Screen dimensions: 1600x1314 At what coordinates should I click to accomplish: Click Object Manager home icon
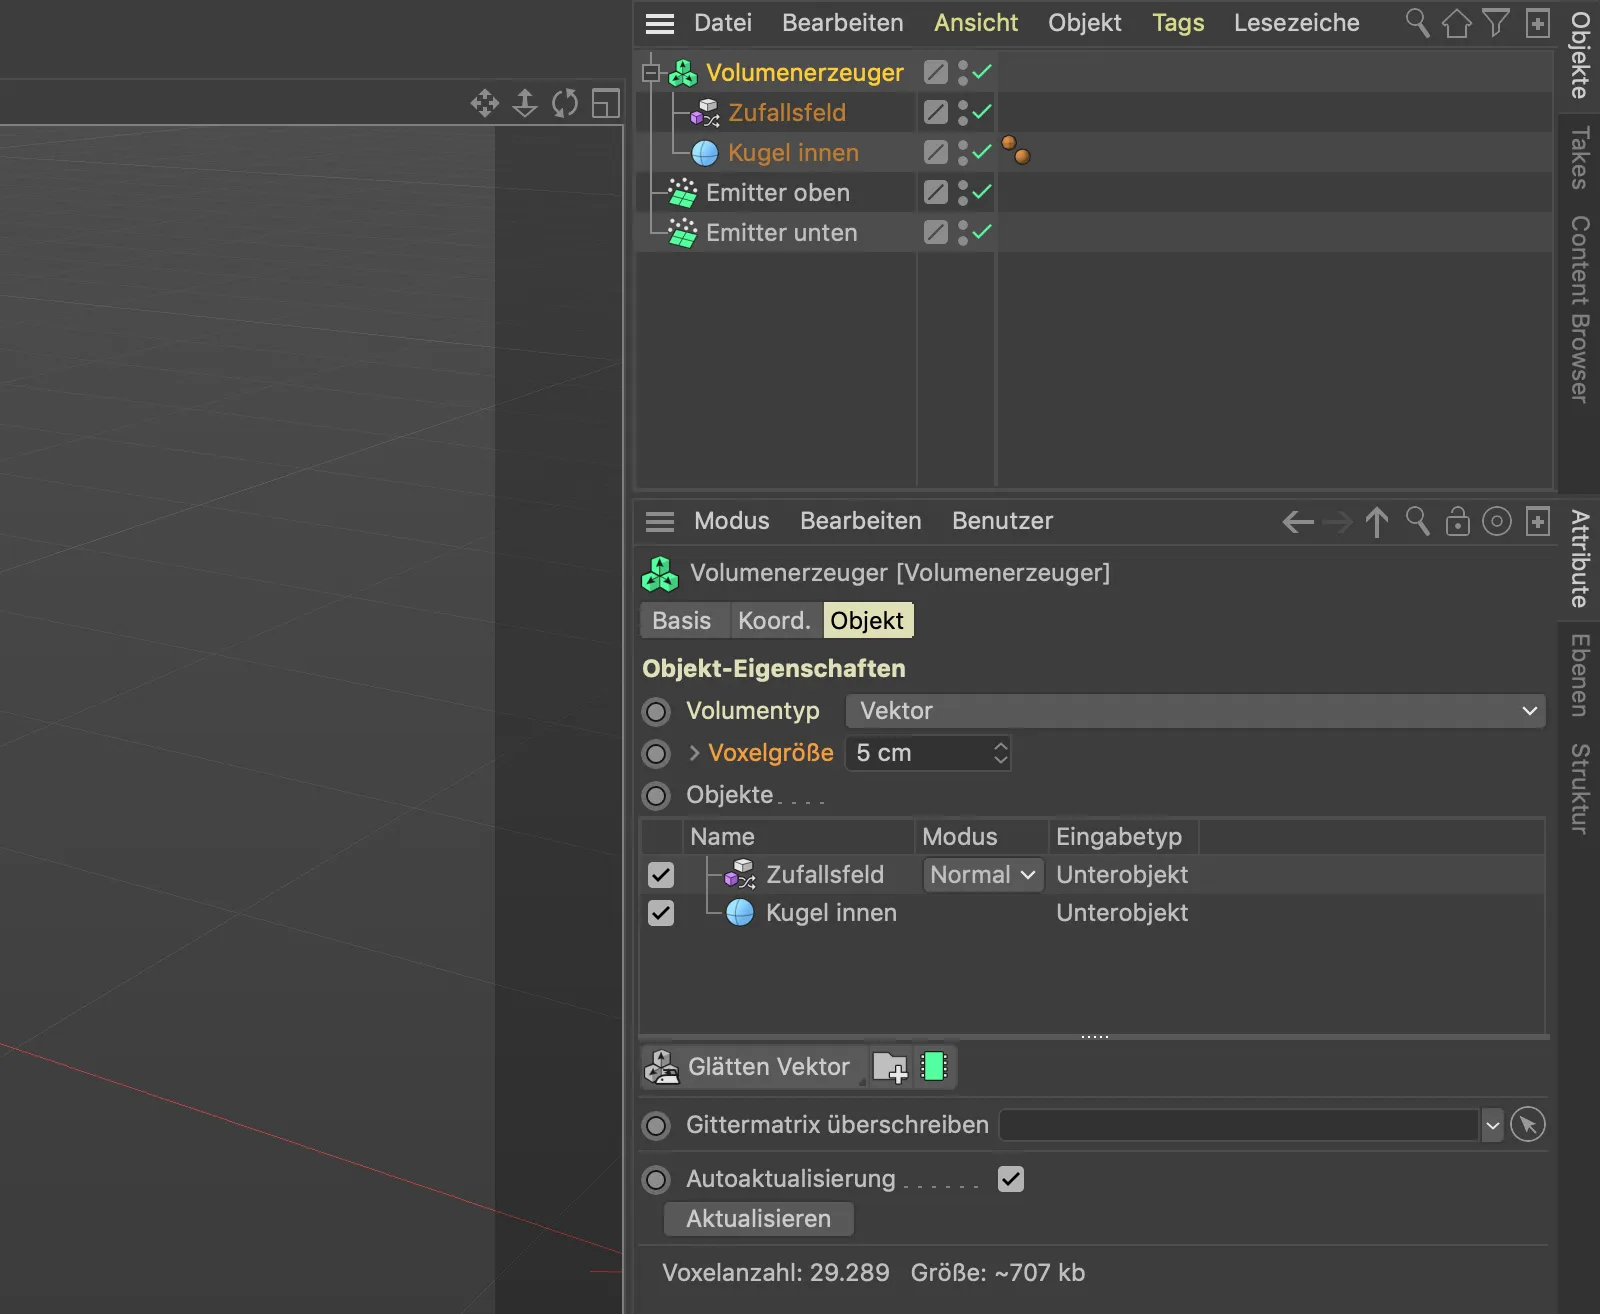pyautogui.click(x=1457, y=22)
